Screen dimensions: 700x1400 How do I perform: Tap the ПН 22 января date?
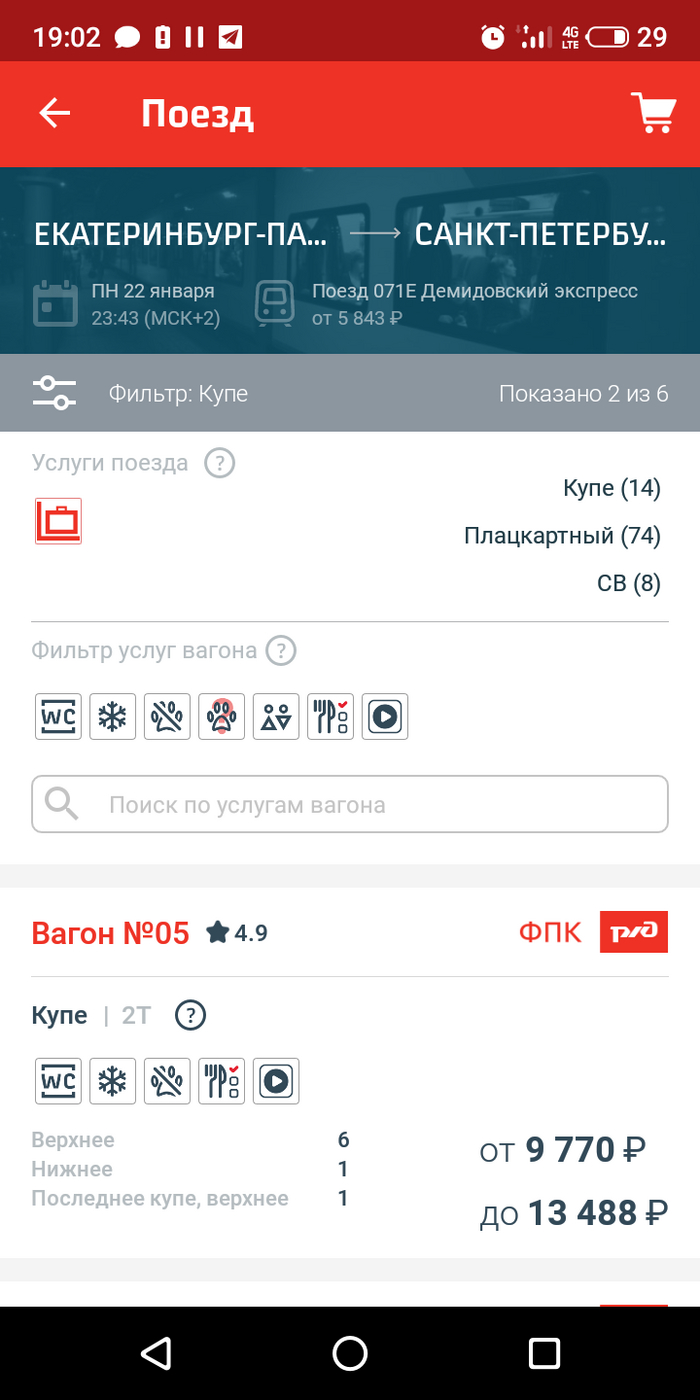click(153, 291)
